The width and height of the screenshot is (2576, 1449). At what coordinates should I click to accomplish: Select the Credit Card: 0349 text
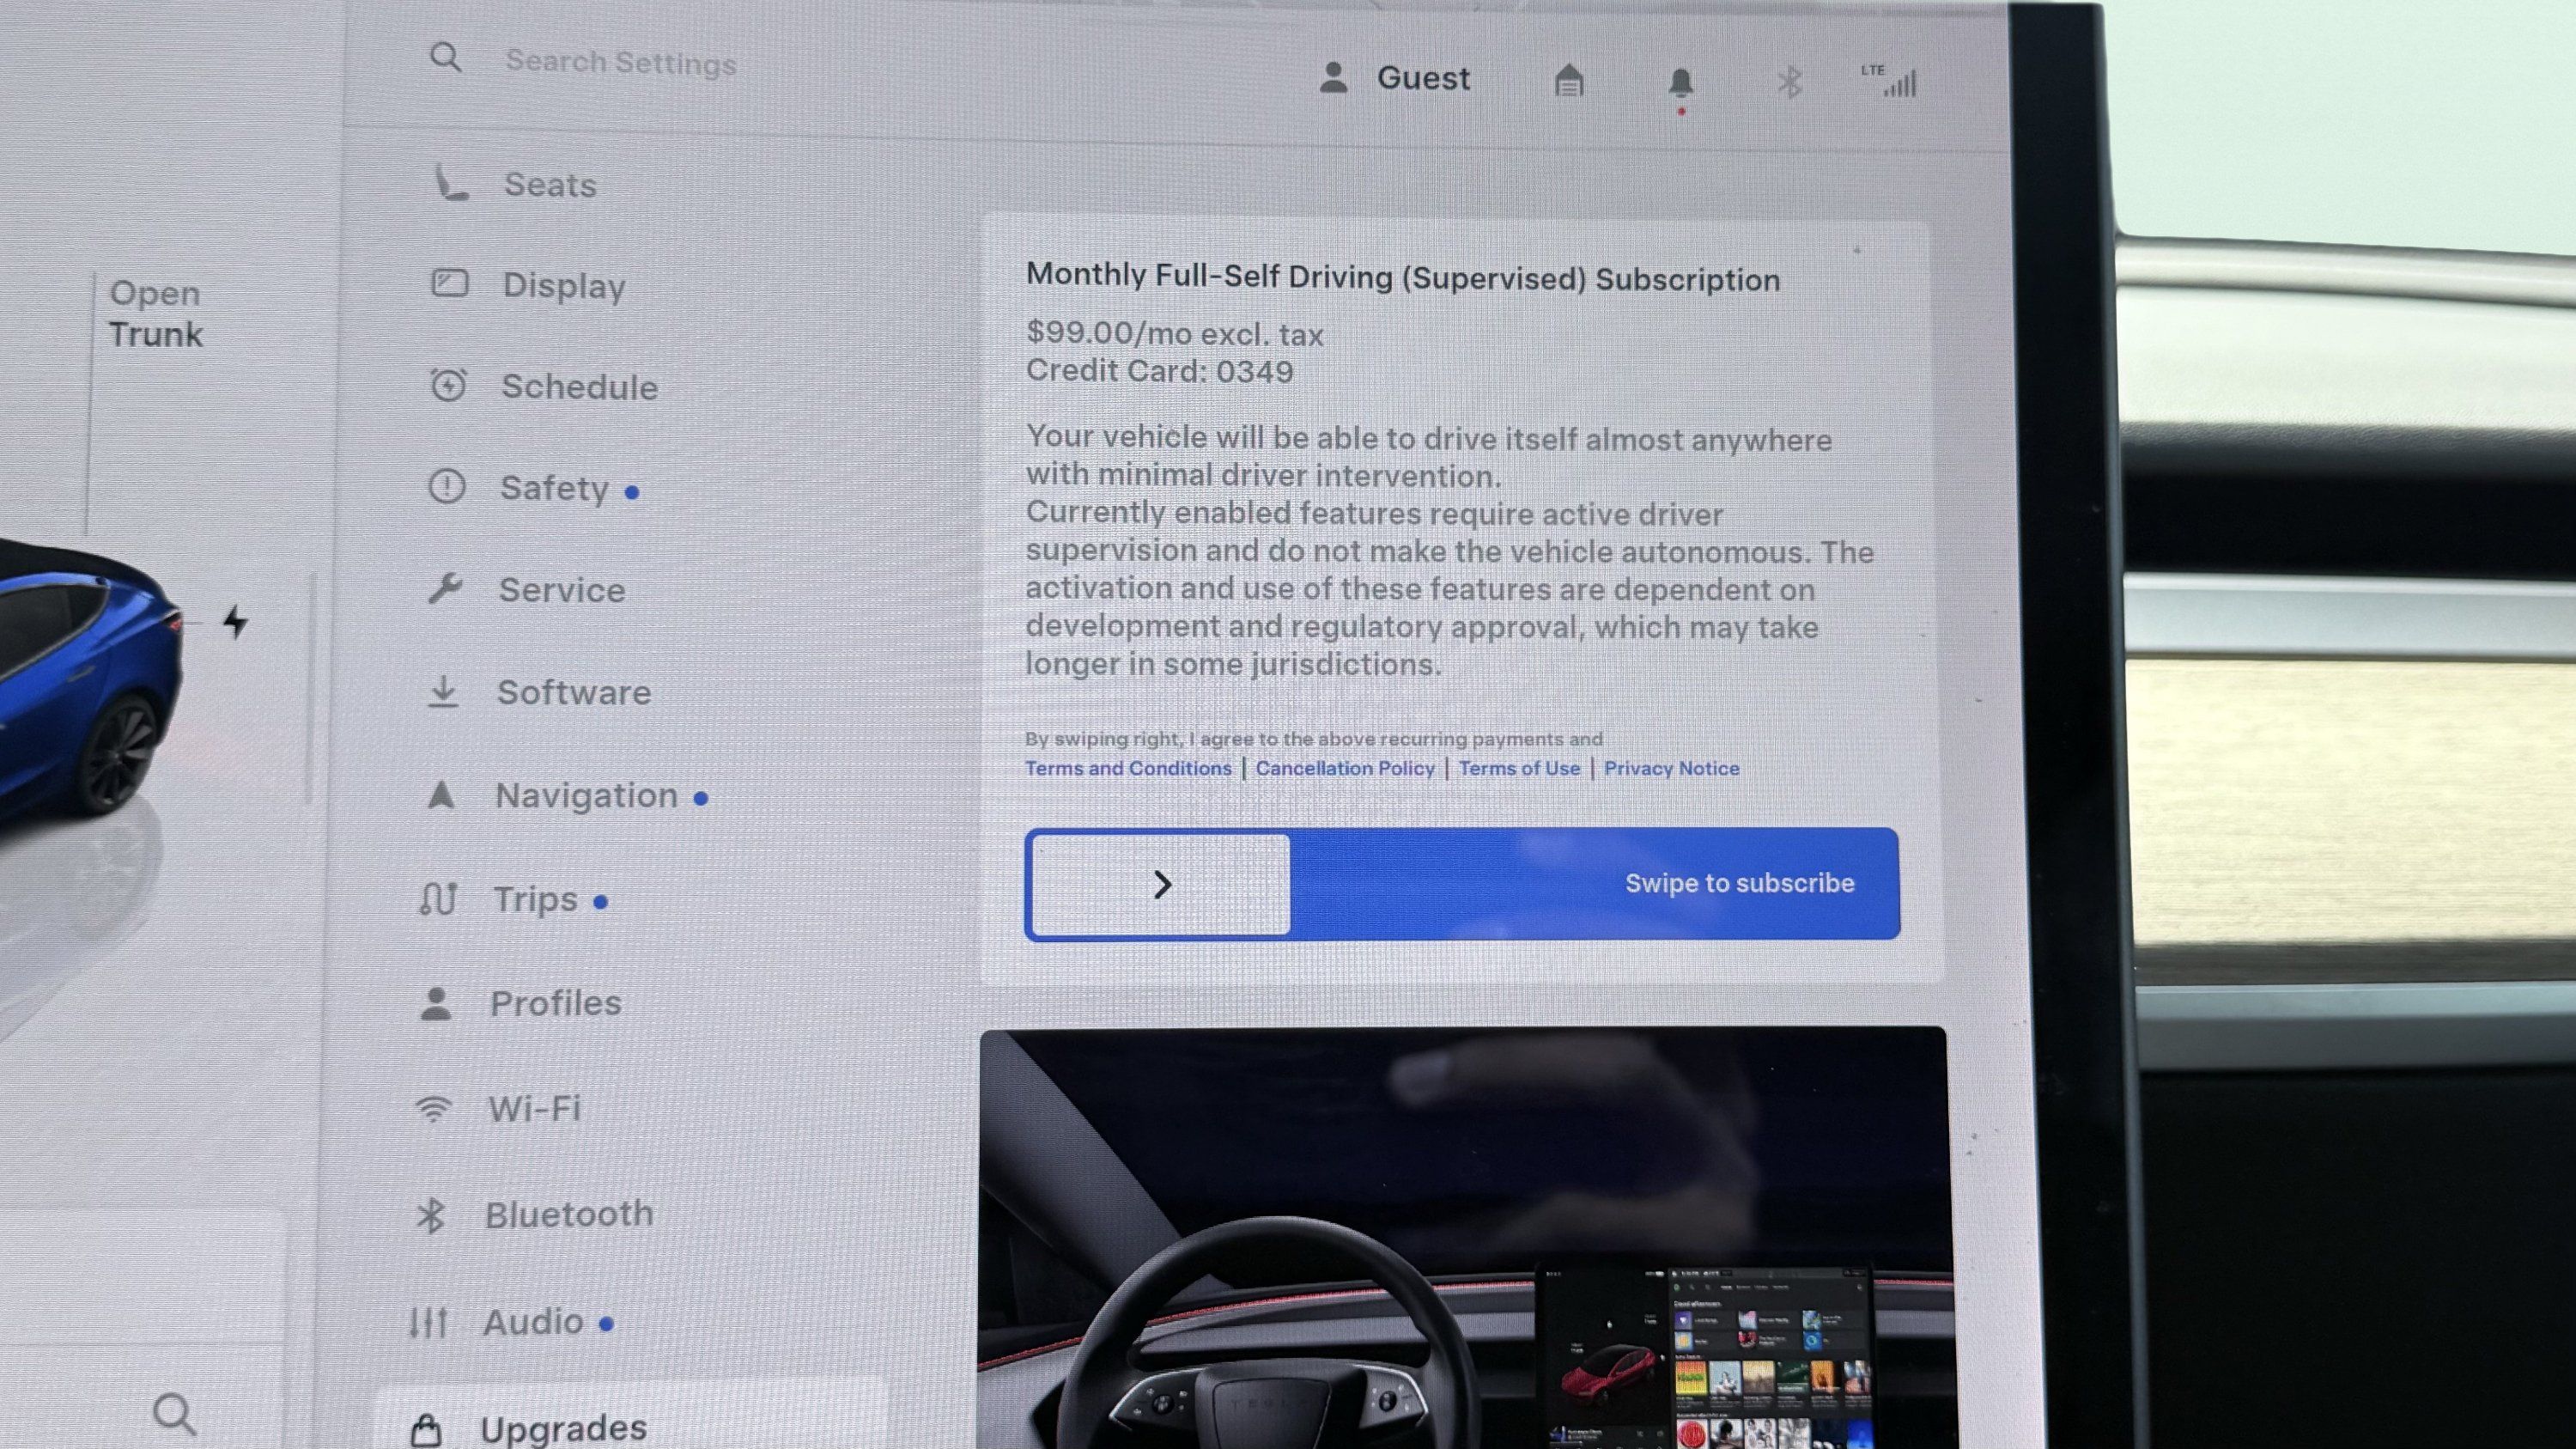coord(1159,371)
